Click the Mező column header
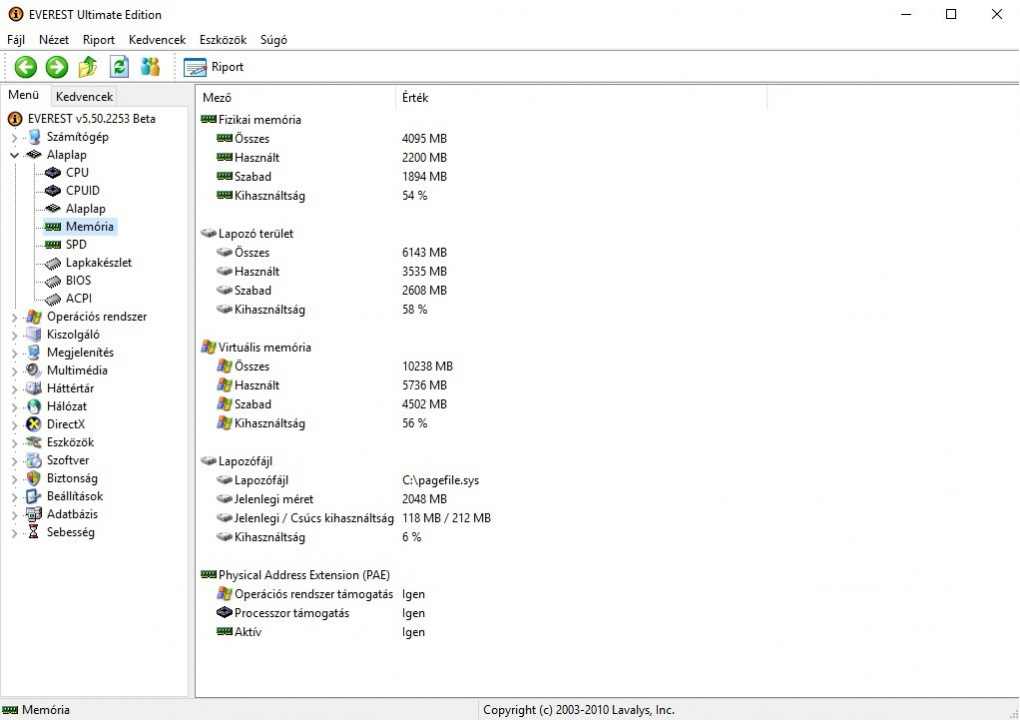The image size is (1020, 720). coord(295,98)
